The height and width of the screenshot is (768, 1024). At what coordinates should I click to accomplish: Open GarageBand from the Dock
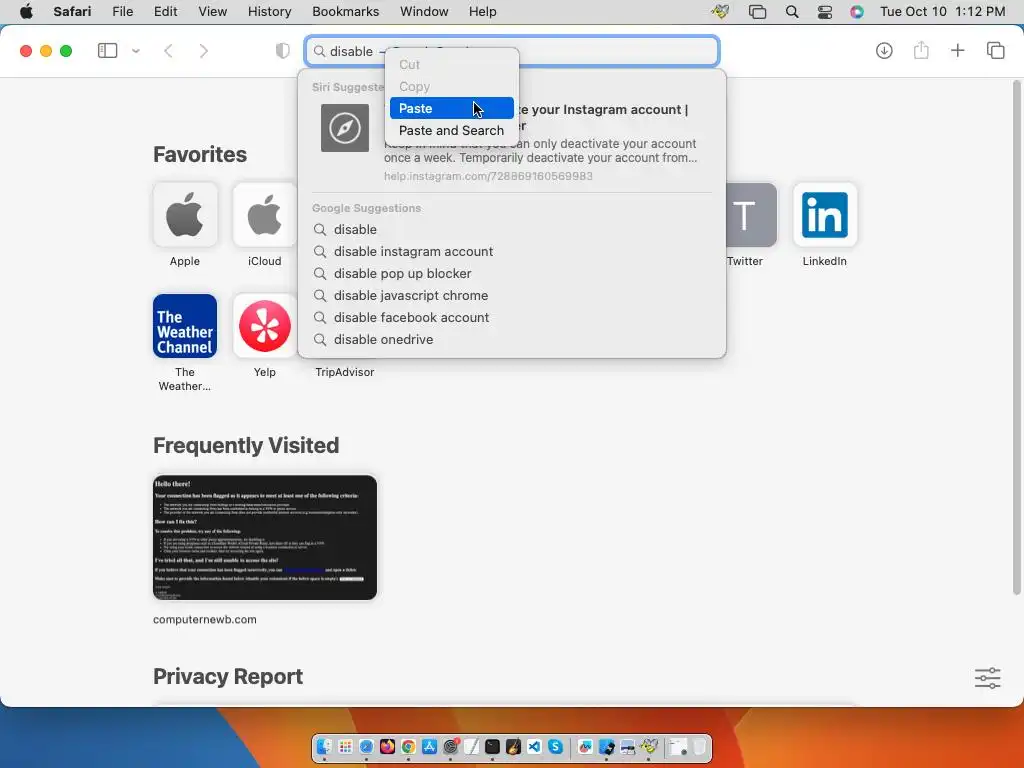point(513,746)
